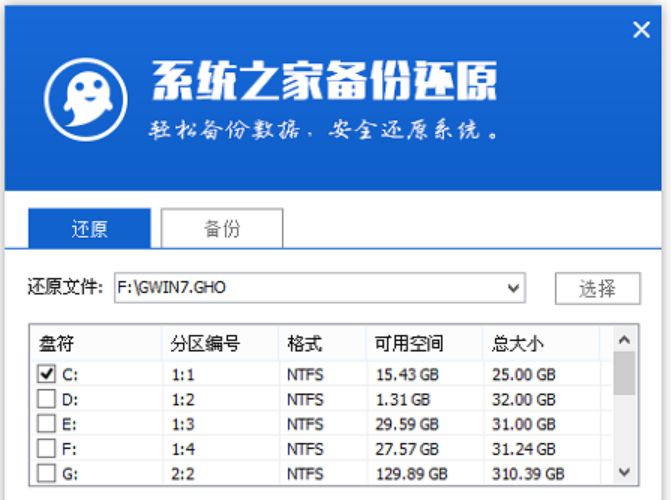This screenshot has width=671, height=500.
Task: Check the D: drive checkbox
Action: click(x=46, y=398)
